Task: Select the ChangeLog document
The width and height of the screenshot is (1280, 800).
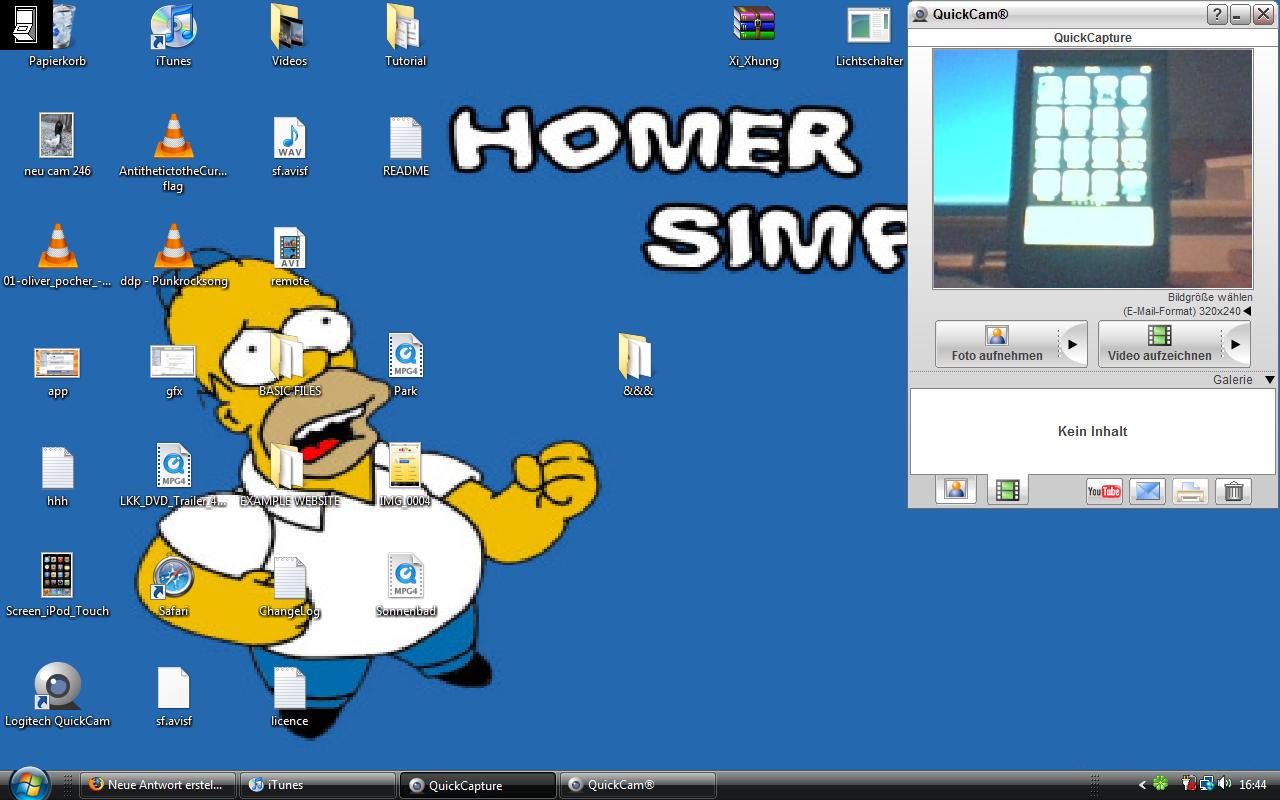Action: tap(289, 585)
